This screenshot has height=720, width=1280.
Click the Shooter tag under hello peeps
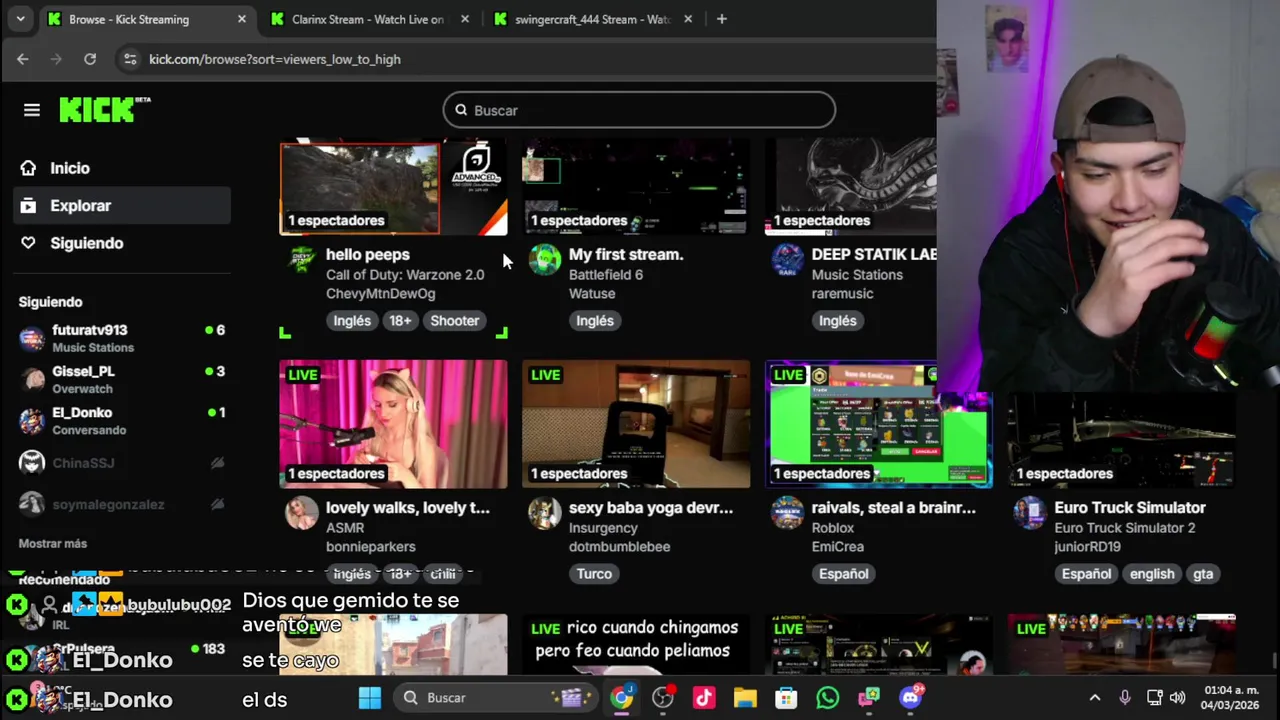coord(455,320)
